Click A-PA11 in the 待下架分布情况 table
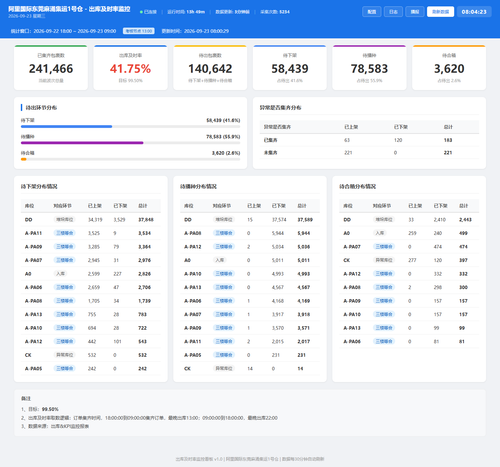 click(x=33, y=233)
